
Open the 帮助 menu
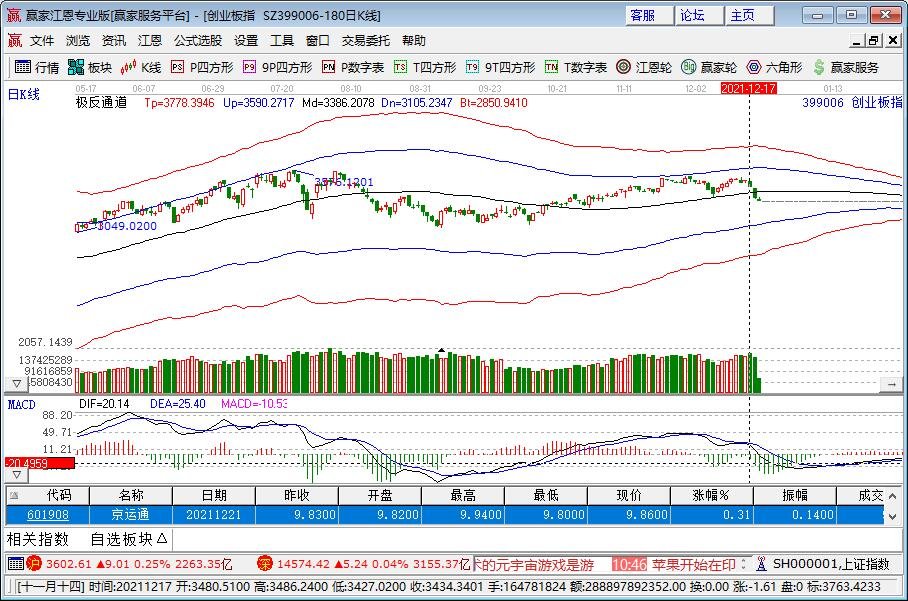click(x=413, y=41)
